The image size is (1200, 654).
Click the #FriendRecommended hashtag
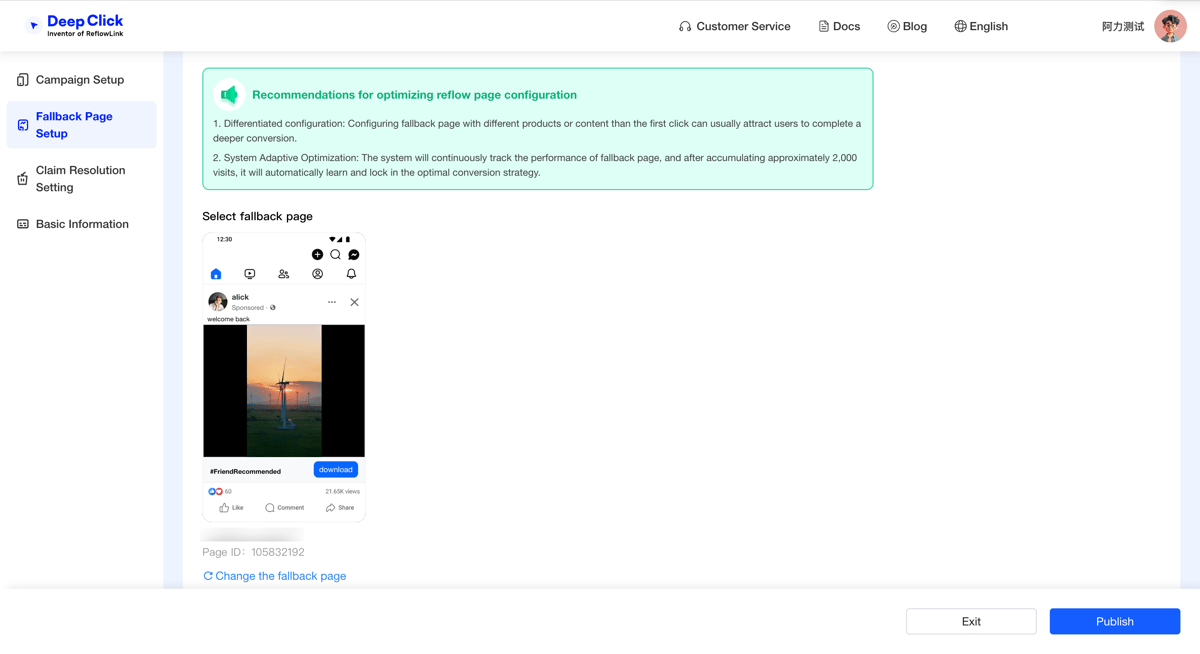coord(245,471)
